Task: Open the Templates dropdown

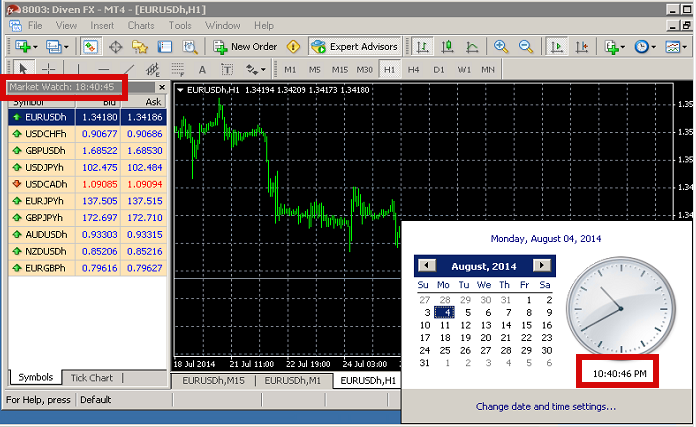Action: click(x=676, y=47)
